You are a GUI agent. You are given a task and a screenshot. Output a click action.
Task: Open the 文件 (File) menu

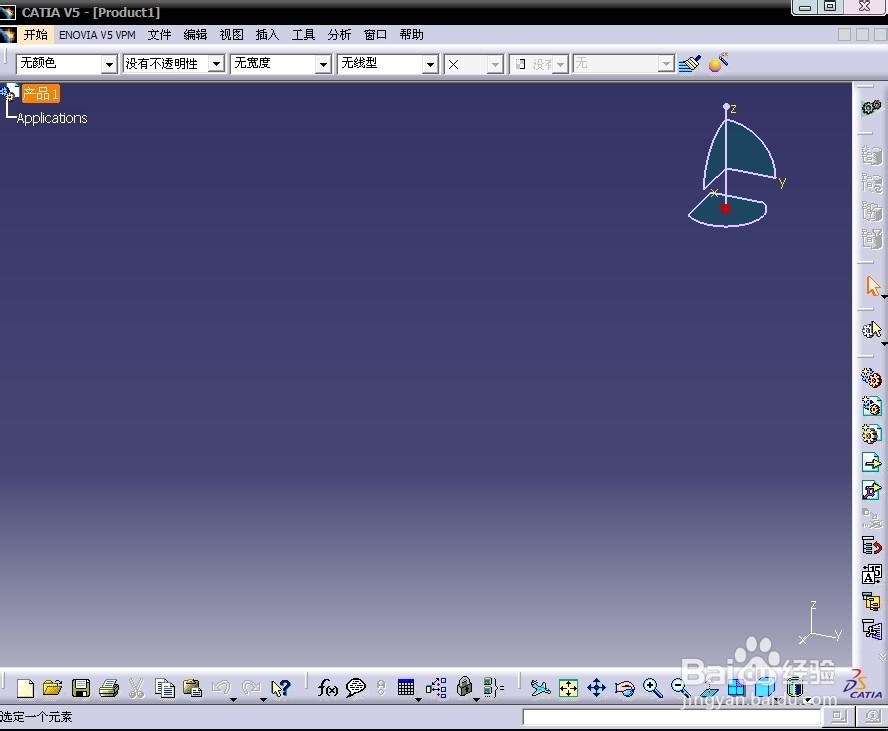[159, 35]
